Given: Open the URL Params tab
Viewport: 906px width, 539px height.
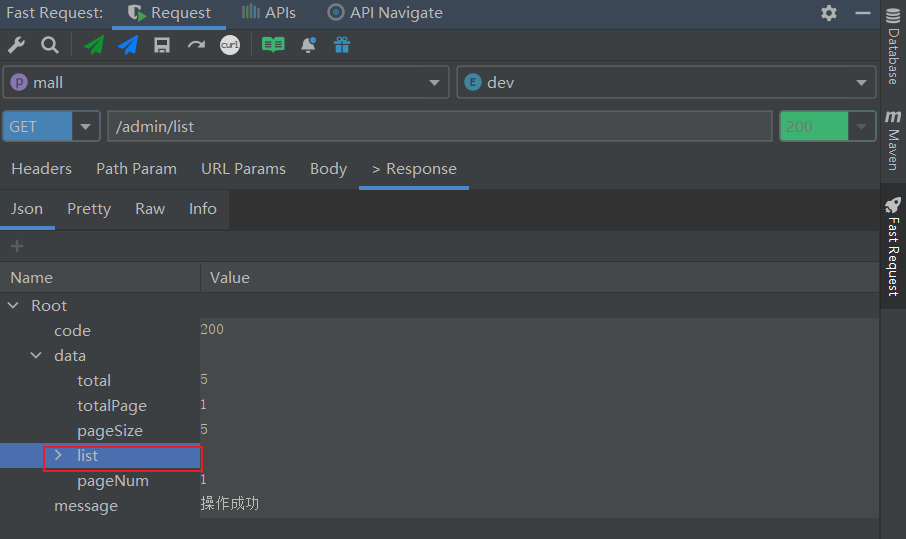Looking at the screenshot, I should click(243, 169).
